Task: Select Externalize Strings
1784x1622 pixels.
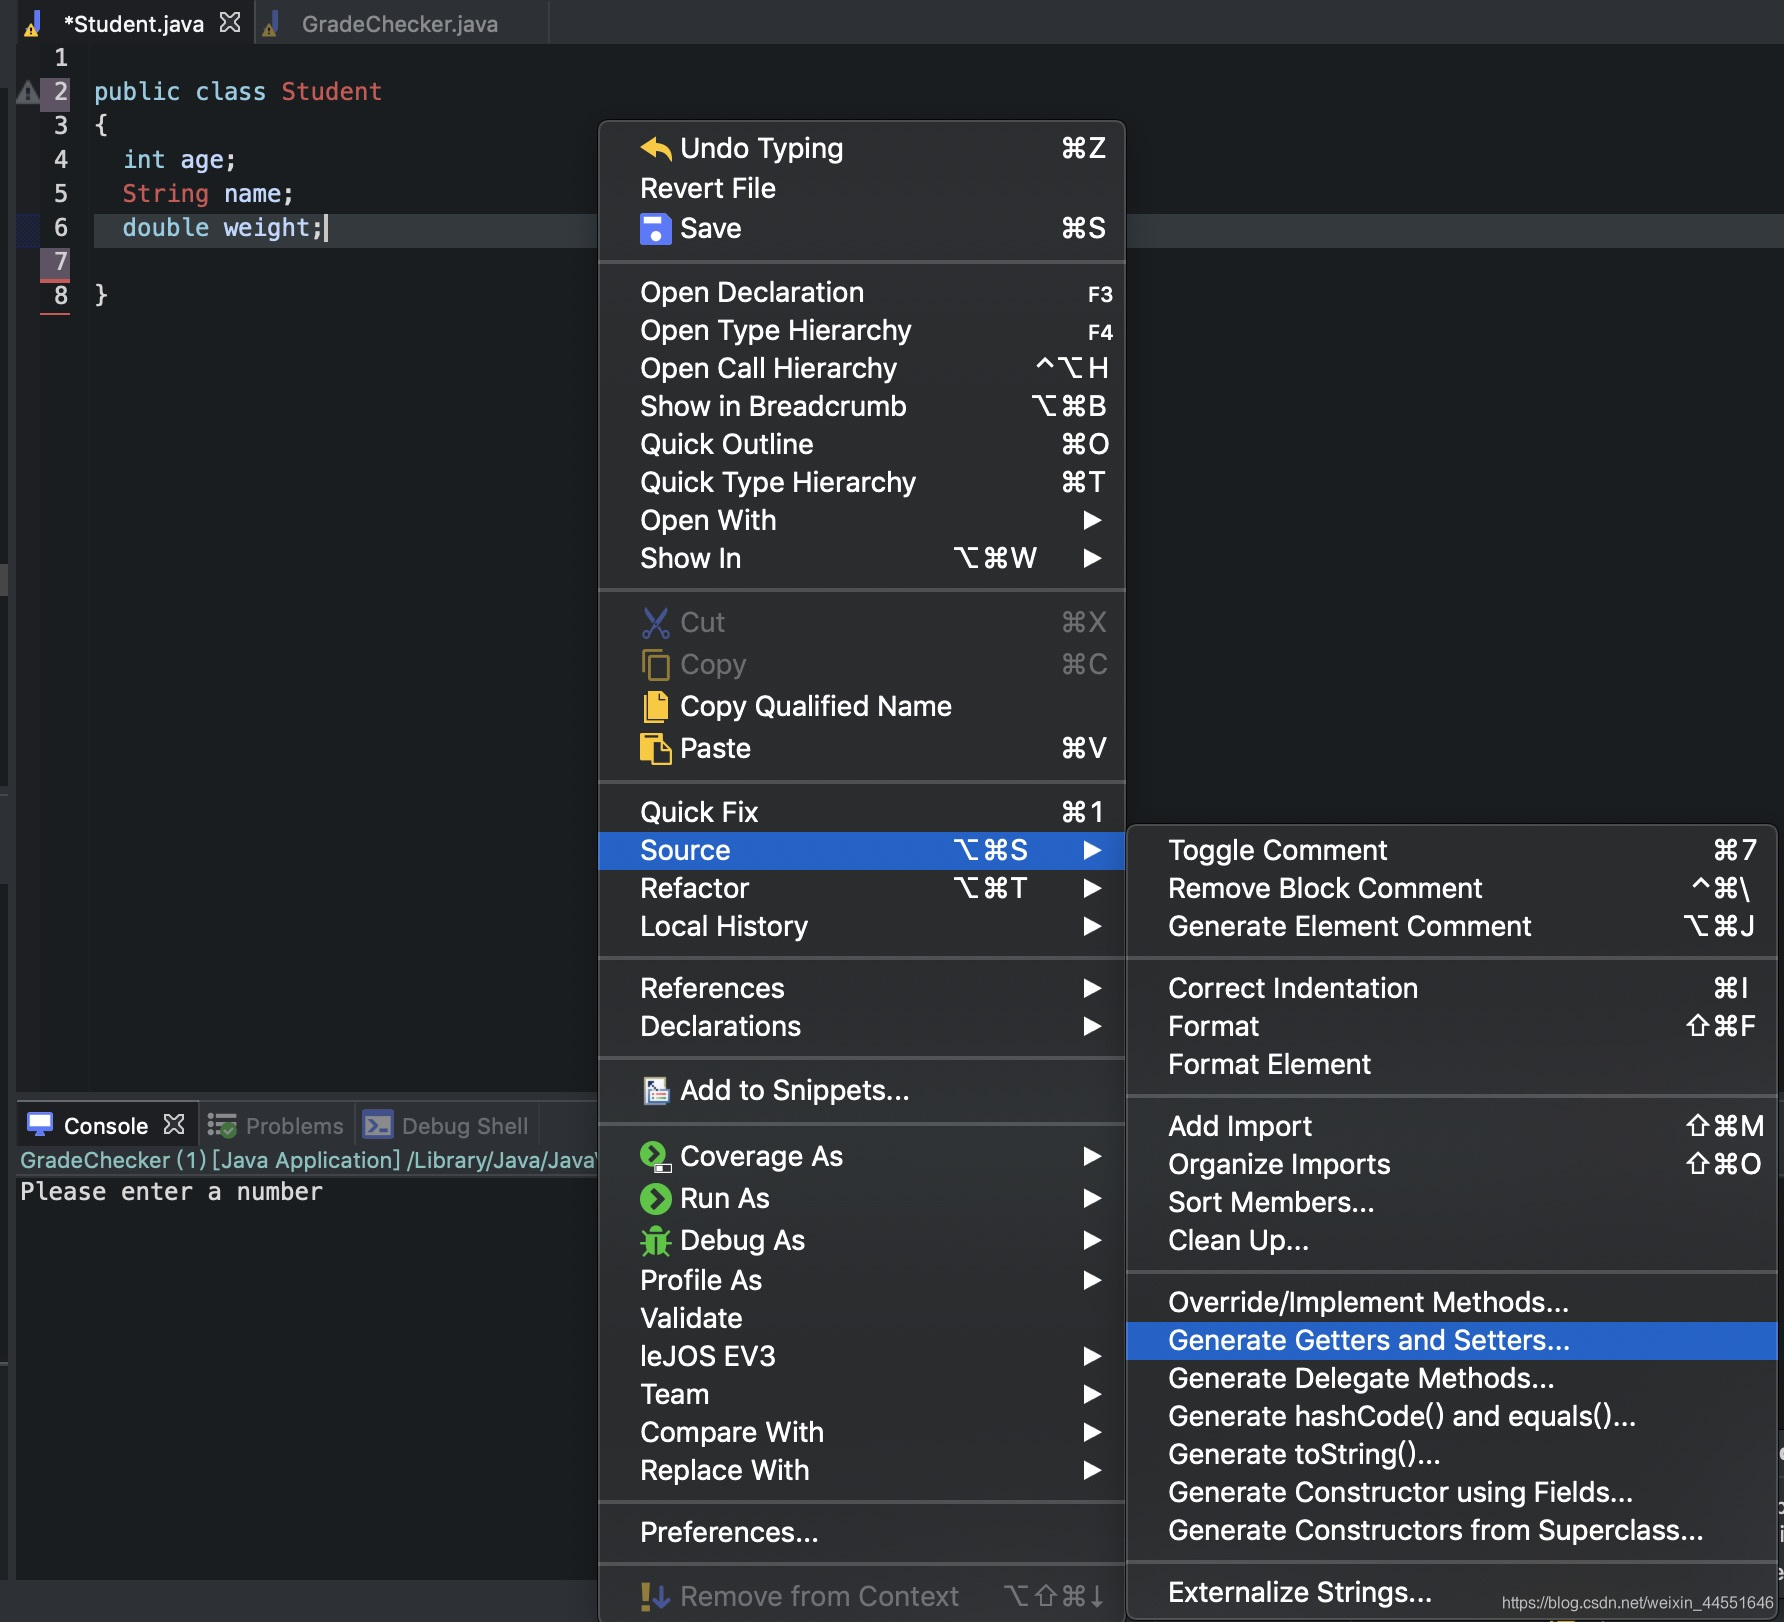Action: [x=1451, y=1593]
